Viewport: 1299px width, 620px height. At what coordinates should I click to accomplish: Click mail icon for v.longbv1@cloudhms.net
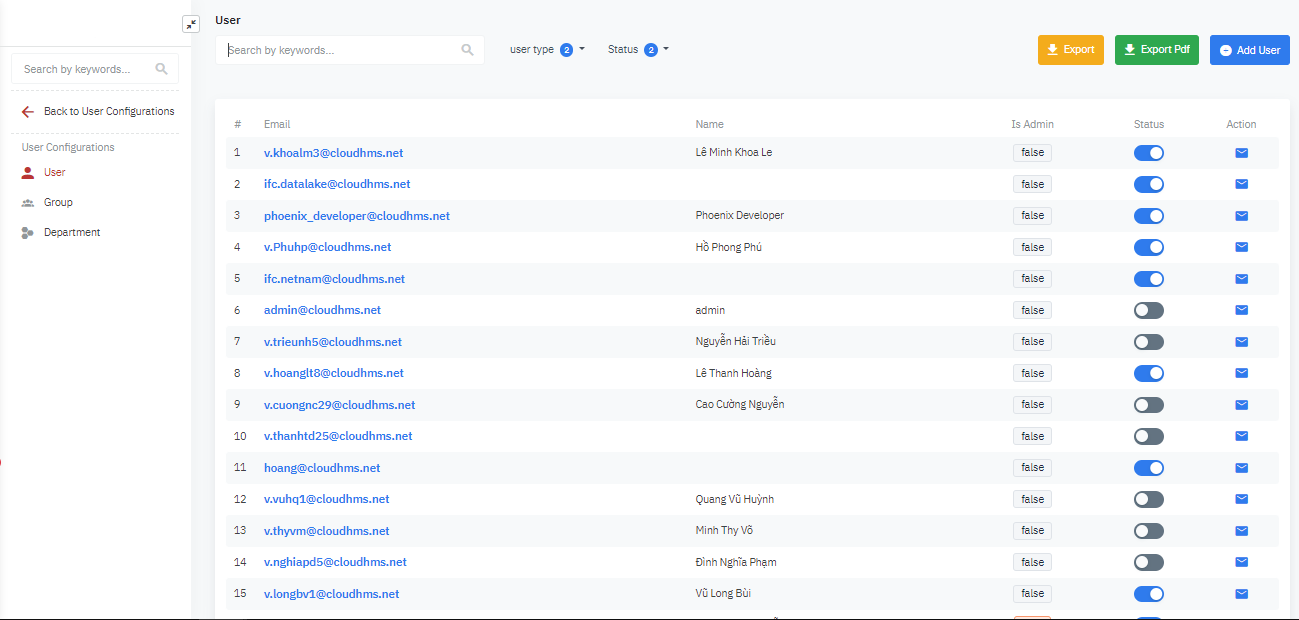[x=1241, y=594]
